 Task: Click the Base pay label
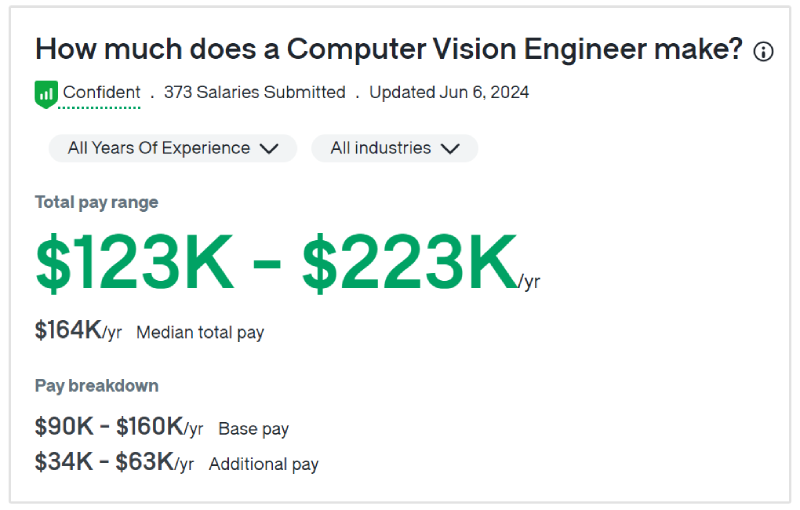[253, 429]
